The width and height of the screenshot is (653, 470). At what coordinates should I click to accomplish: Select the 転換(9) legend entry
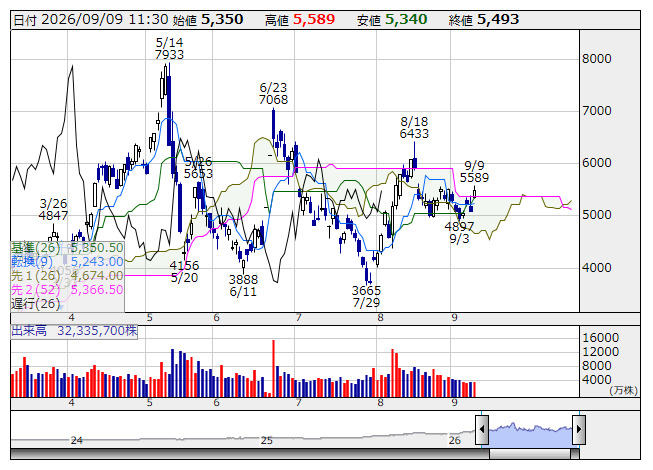coord(67,262)
